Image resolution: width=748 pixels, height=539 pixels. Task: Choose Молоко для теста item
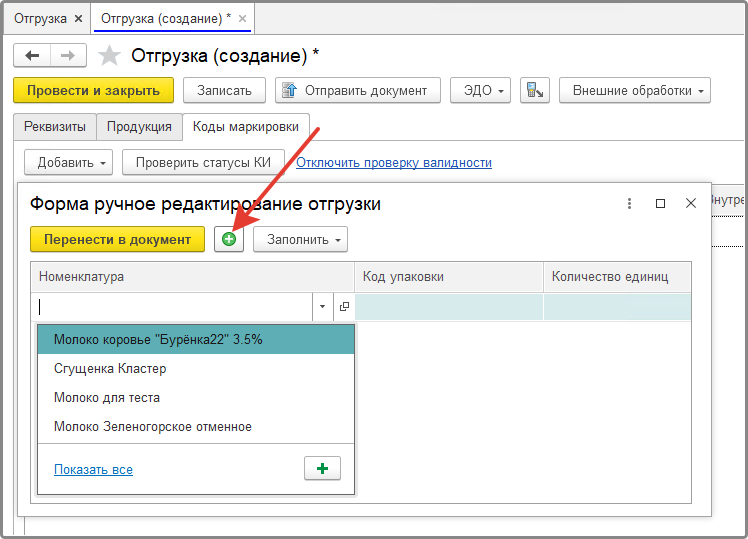pos(196,397)
